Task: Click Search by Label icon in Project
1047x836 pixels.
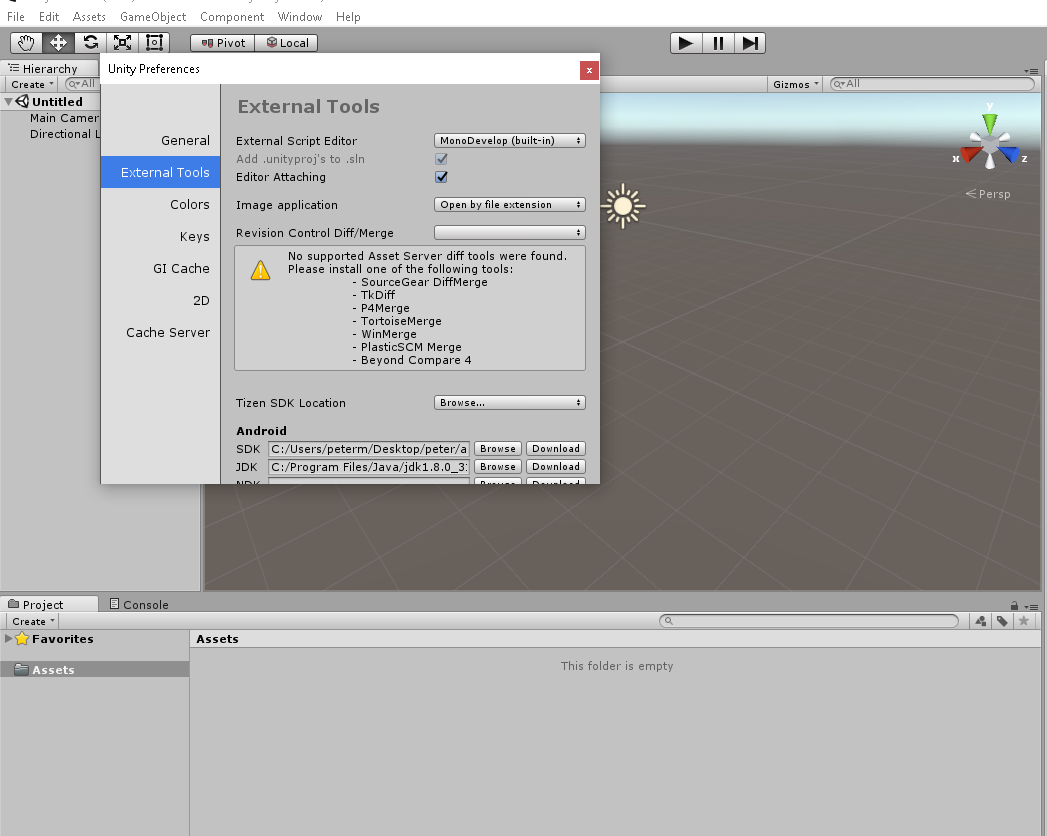Action: [1002, 621]
